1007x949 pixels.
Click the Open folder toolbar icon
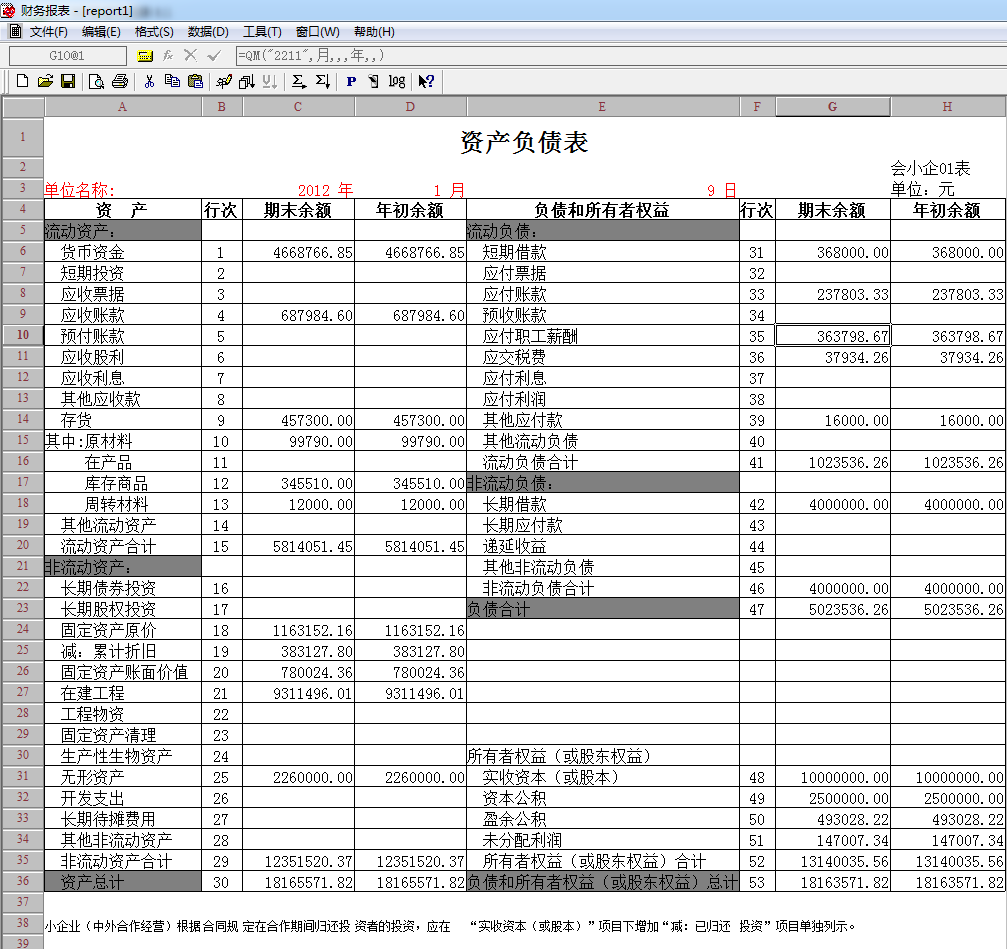pyautogui.click(x=45, y=81)
